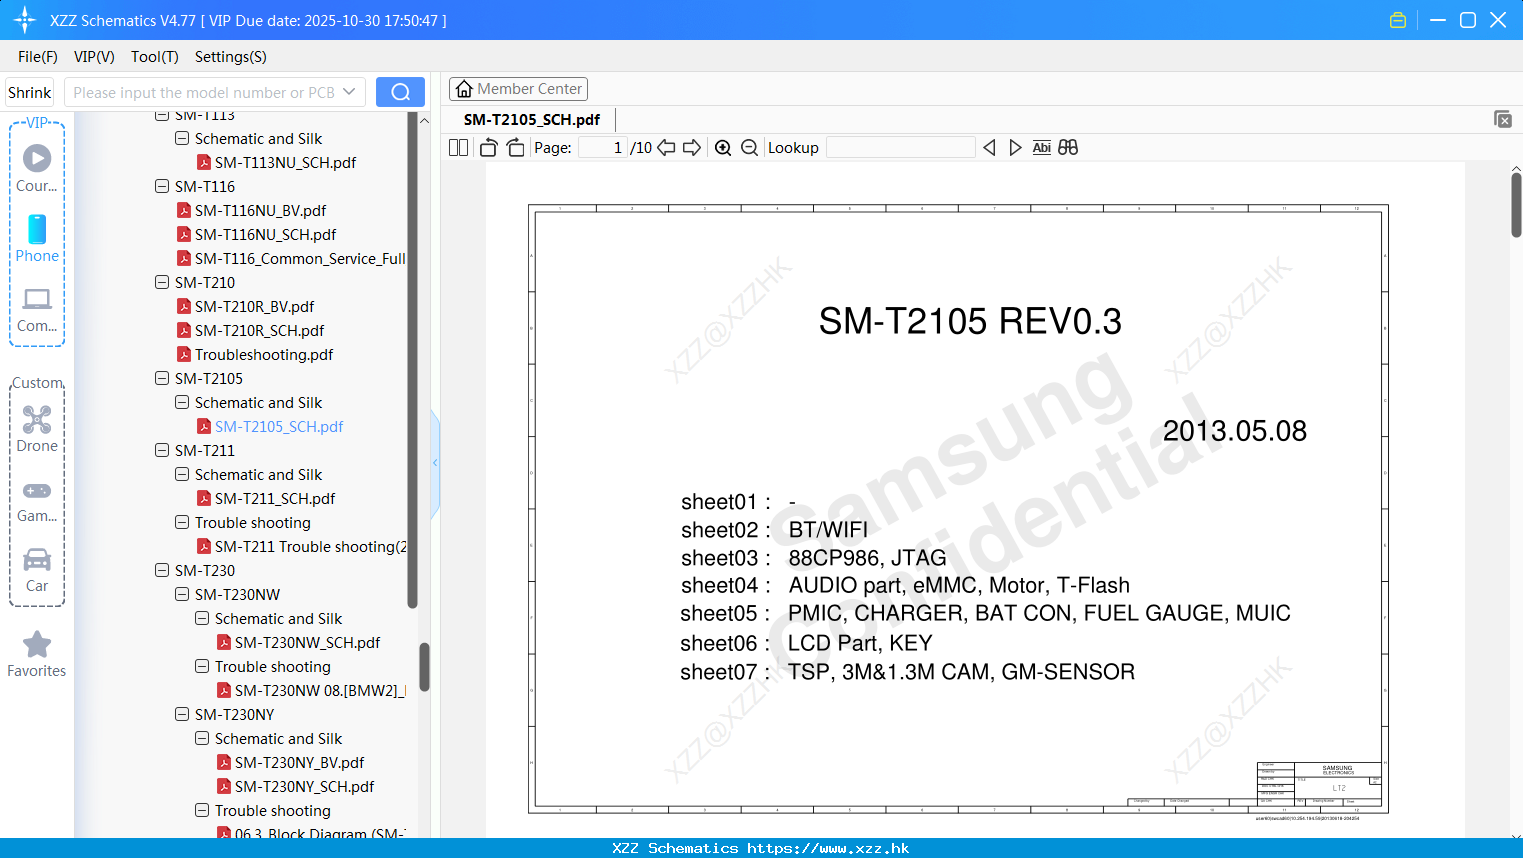The width and height of the screenshot is (1523, 858).
Task: Click the panel collapse handle beside the tree
Action: 435,463
